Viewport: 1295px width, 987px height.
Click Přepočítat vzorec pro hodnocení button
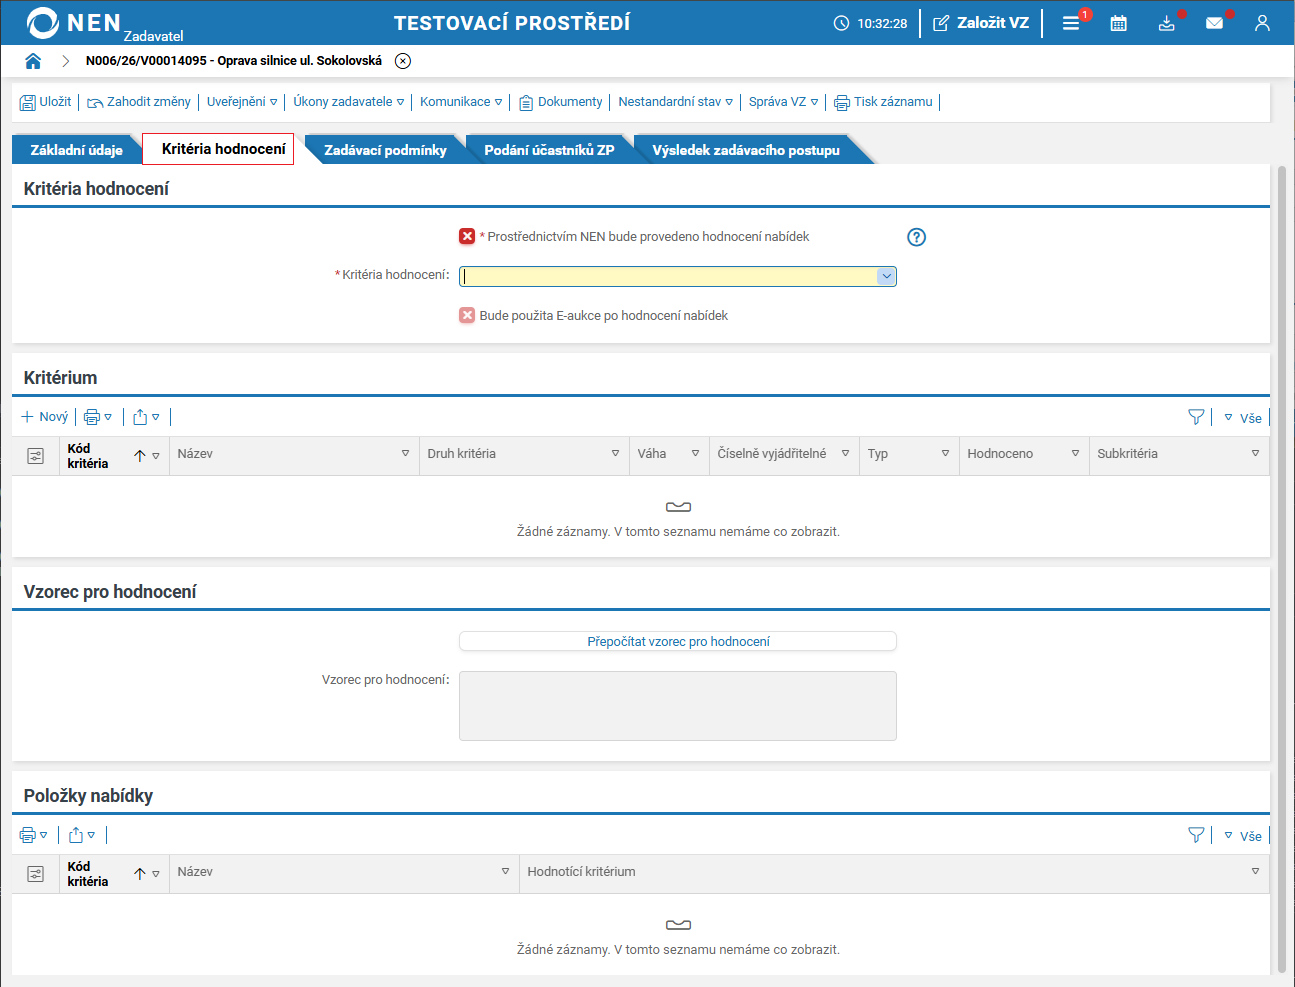tap(678, 641)
